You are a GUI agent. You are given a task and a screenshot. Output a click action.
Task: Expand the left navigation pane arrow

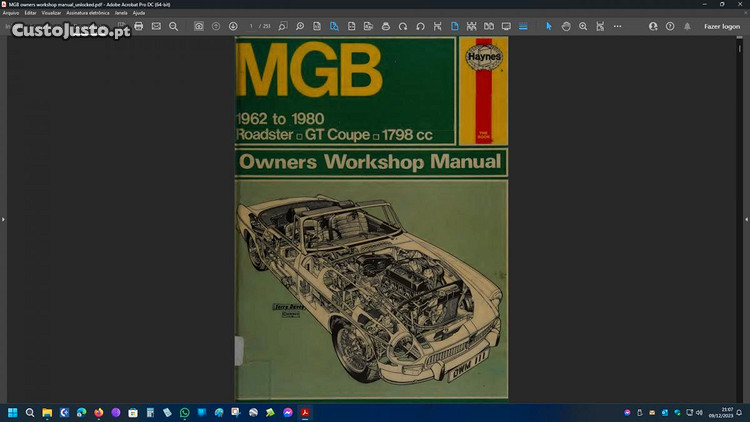tap(4, 218)
